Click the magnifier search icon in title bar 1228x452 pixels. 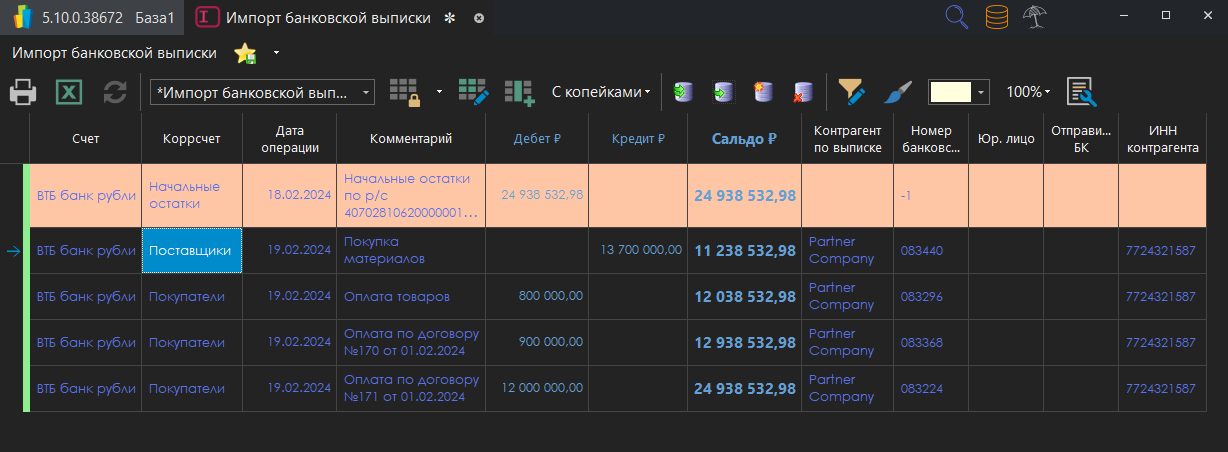coord(957,17)
